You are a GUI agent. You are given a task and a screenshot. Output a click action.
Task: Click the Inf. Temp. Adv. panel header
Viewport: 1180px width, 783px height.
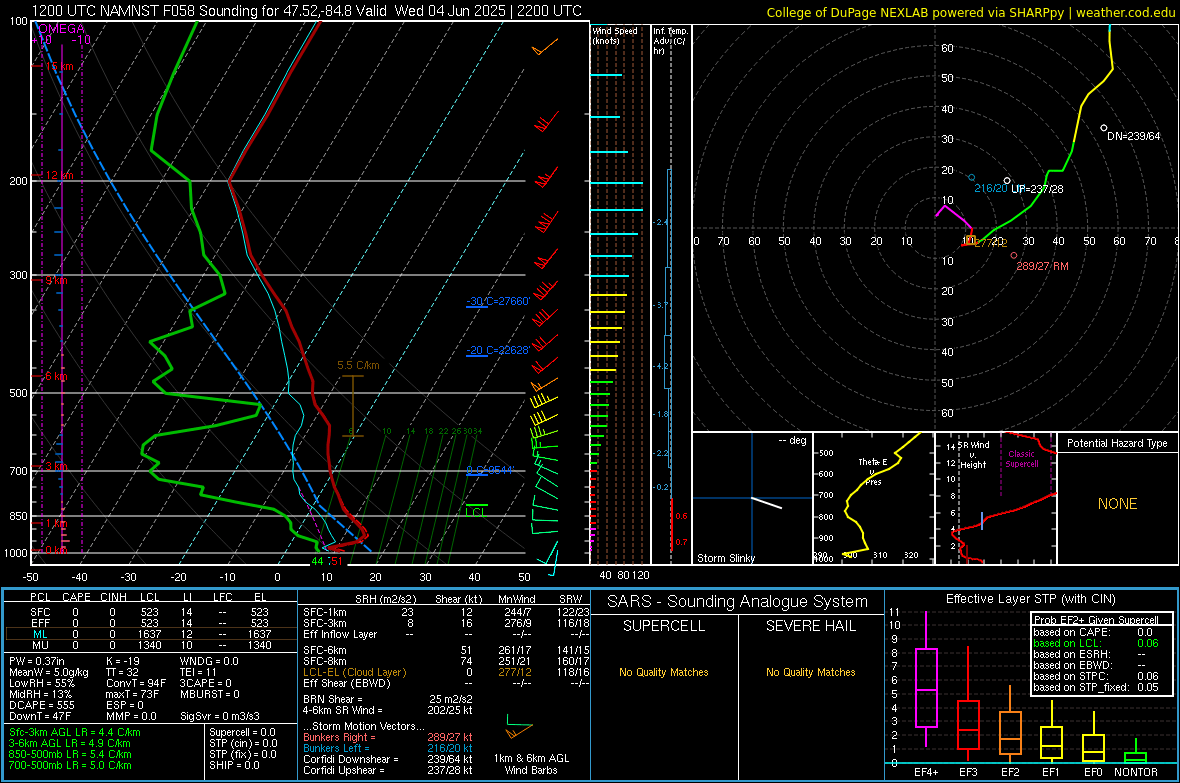click(x=670, y=41)
